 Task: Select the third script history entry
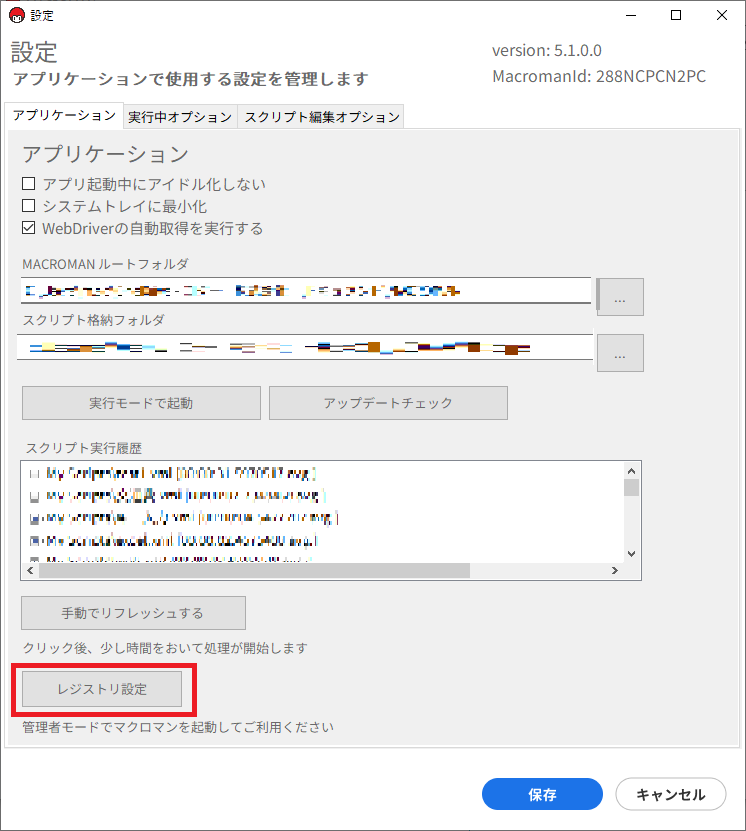184,518
